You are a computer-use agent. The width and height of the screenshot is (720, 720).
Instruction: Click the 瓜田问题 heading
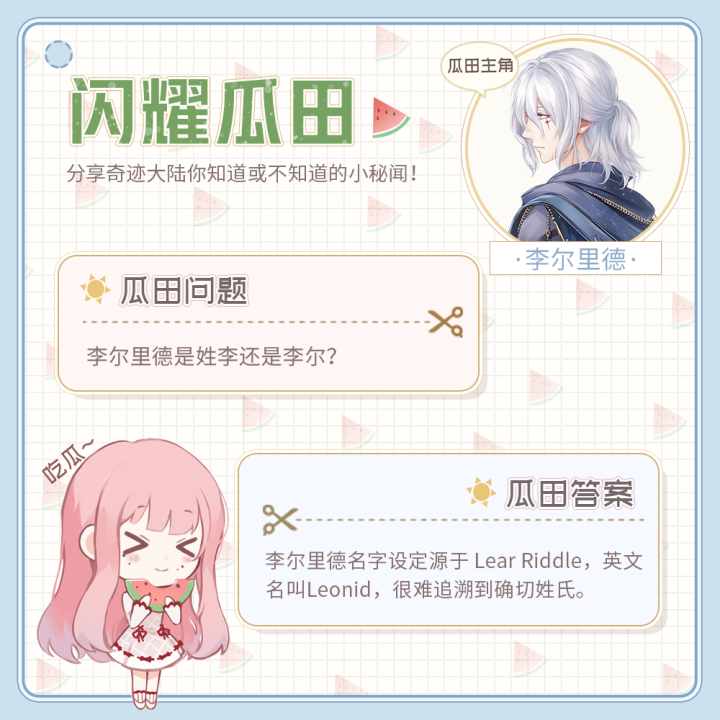click(184, 291)
